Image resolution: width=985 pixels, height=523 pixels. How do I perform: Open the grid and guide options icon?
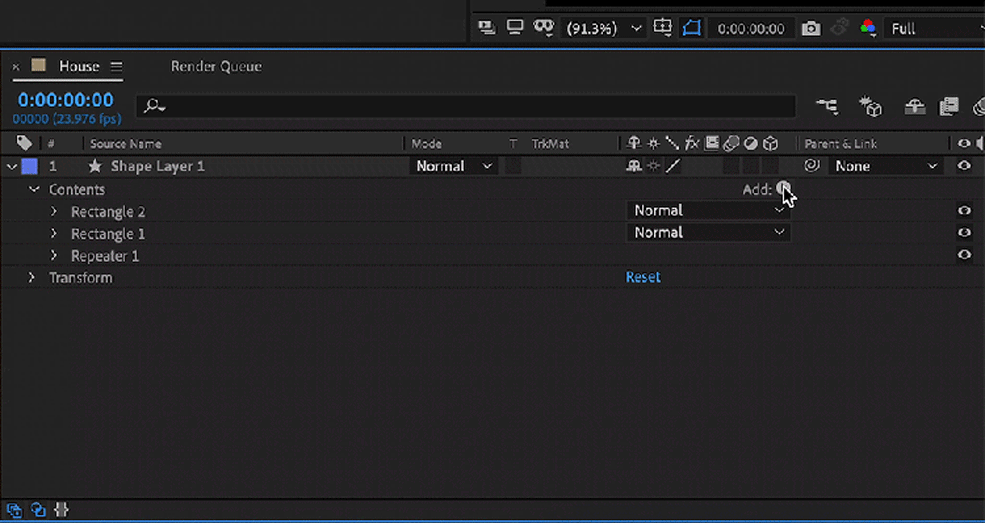coord(663,28)
